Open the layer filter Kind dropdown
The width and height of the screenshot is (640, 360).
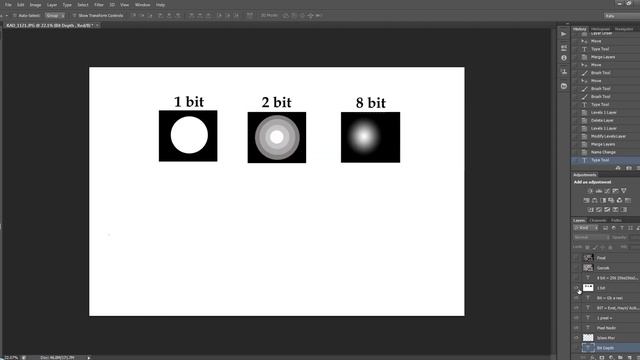[586, 228]
